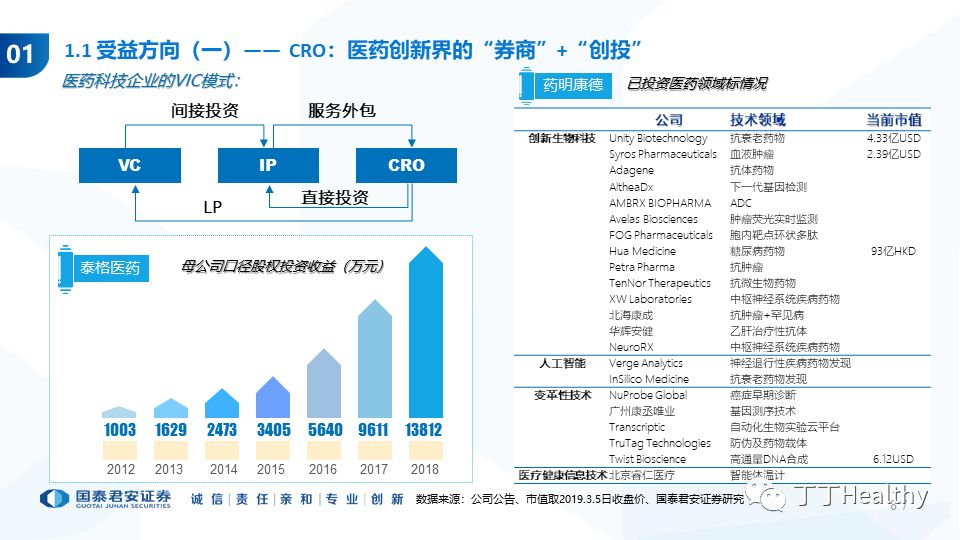The image size is (960, 540).
Task: Click the 当前市值 column header
Action: pos(894,120)
